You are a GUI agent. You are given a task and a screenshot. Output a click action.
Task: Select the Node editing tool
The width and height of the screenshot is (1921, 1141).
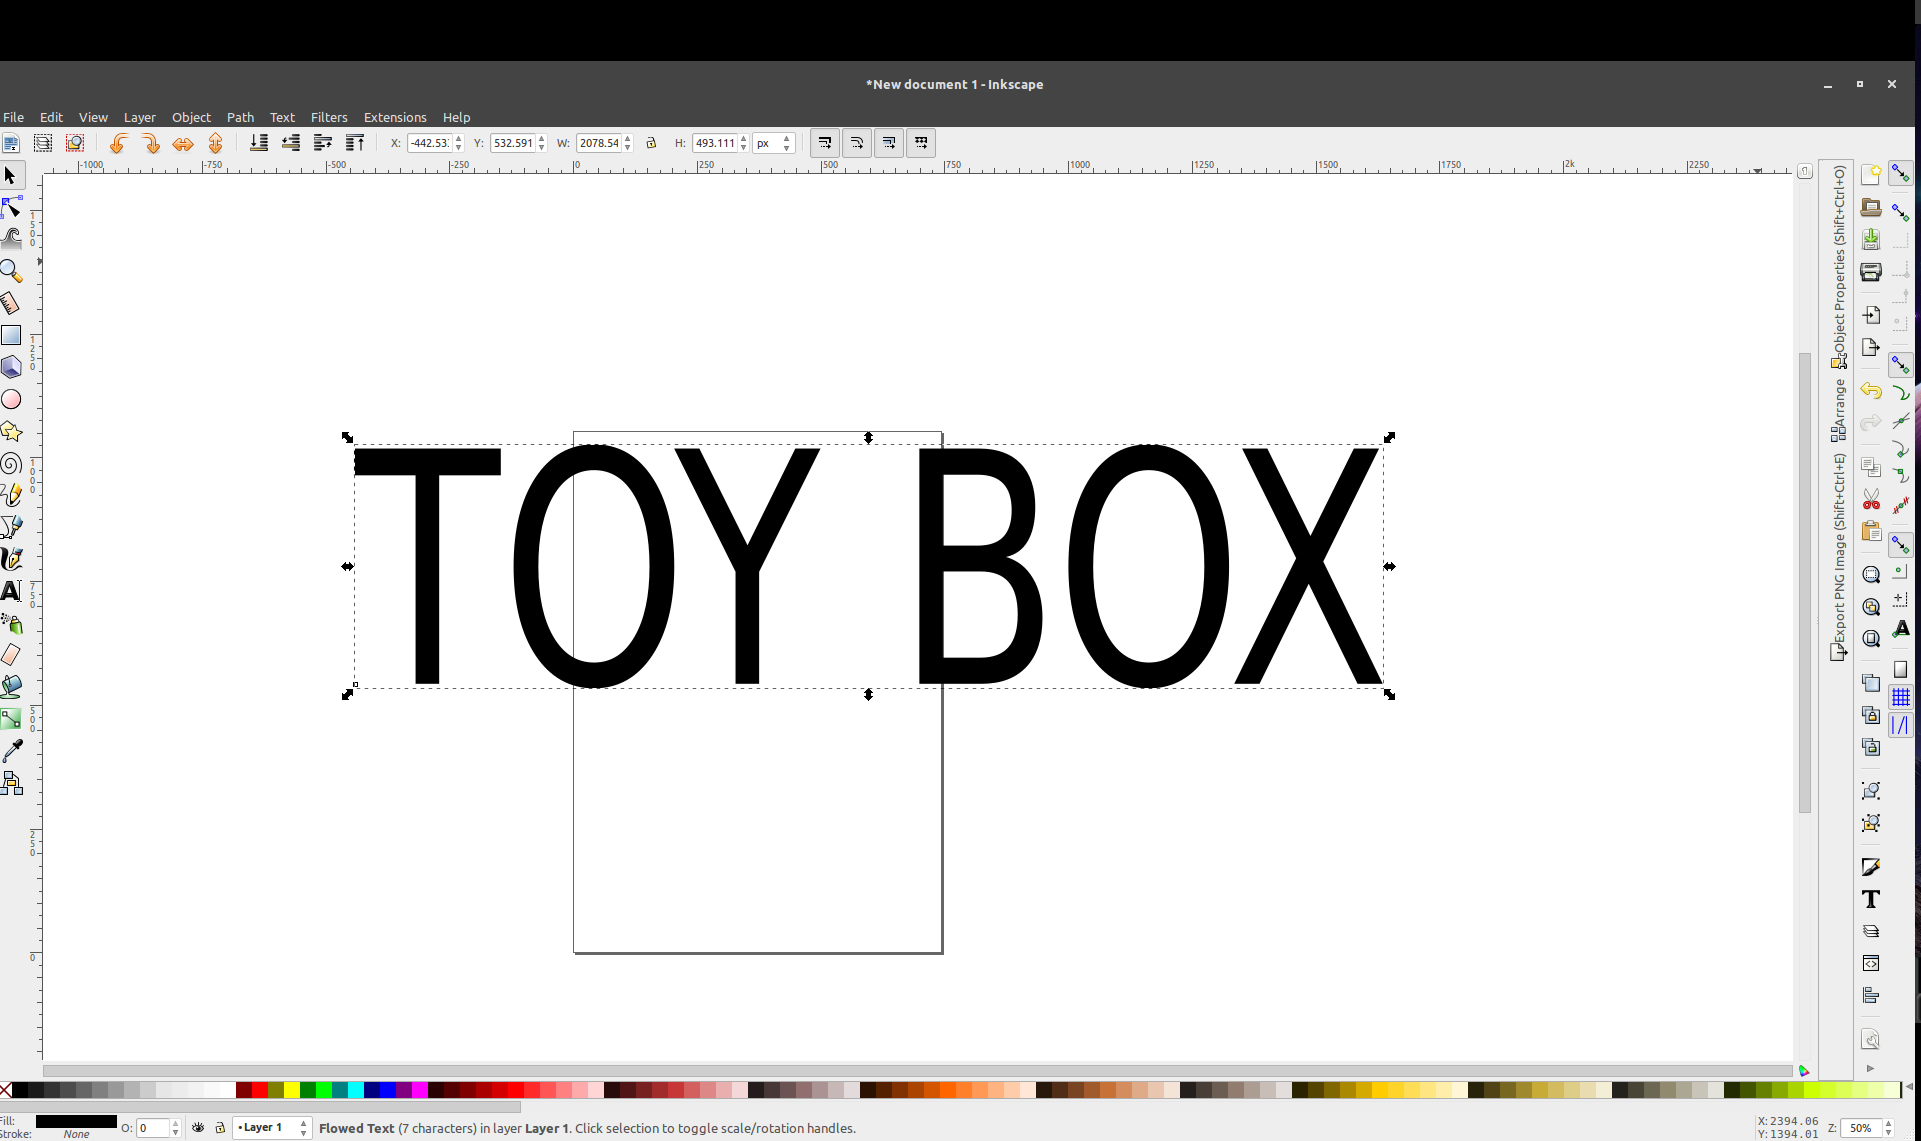click(x=11, y=208)
